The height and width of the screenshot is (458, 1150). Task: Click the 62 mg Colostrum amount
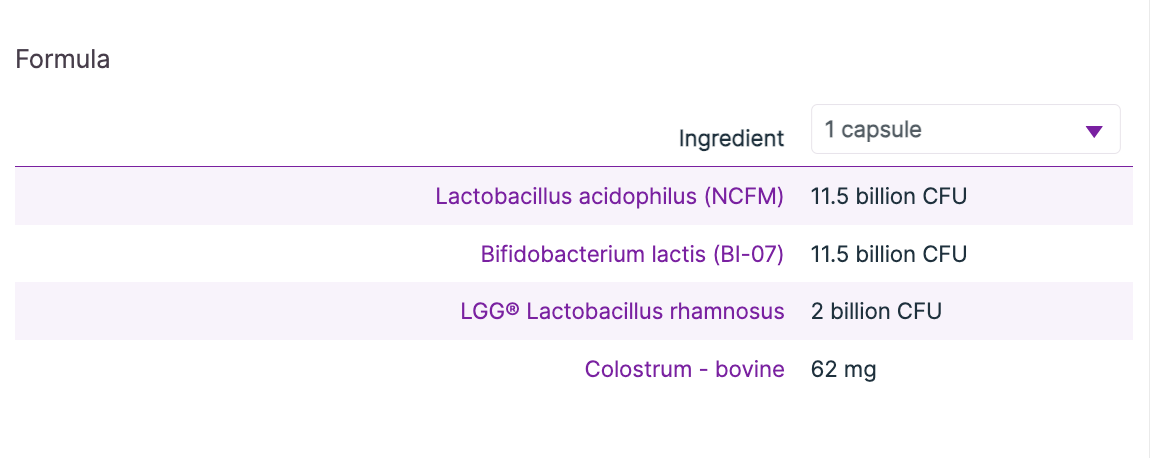pos(843,369)
